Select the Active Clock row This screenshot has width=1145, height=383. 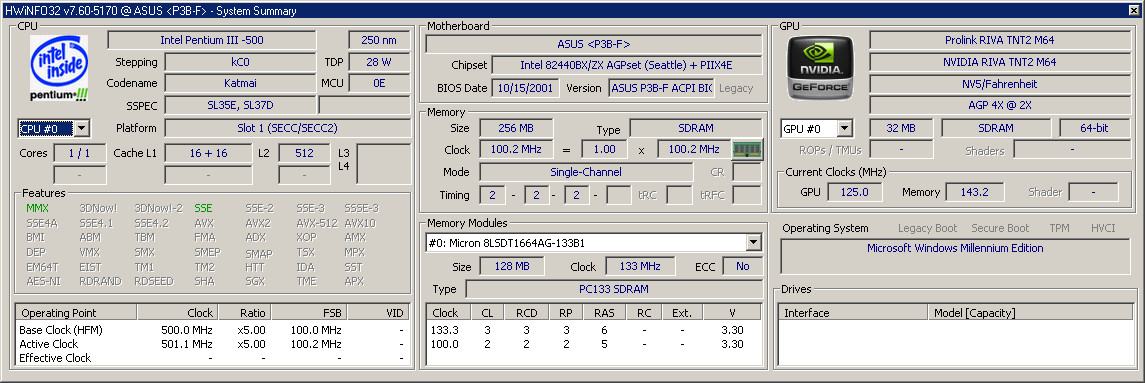pos(212,344)
